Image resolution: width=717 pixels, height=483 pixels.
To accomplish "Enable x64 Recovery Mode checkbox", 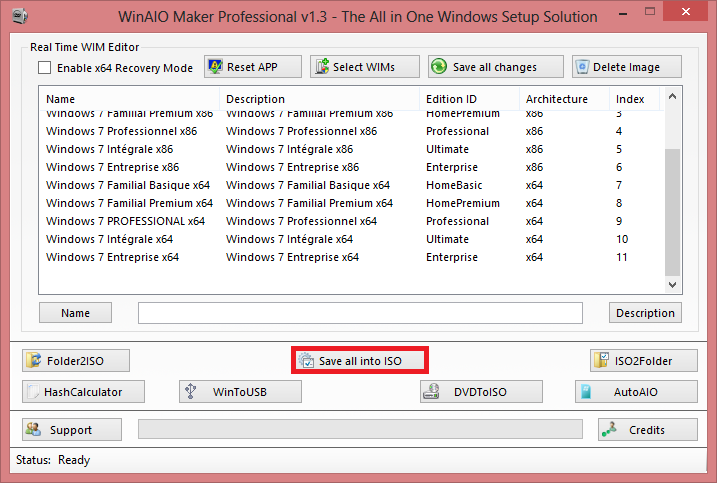I will click(44, 68).
